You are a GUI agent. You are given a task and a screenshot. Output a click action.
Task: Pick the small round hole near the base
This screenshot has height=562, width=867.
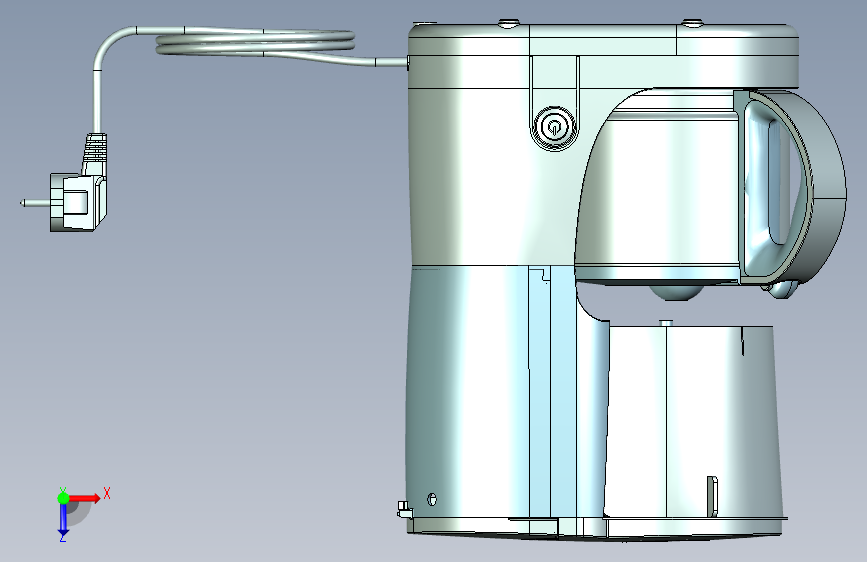click(432, 499)
